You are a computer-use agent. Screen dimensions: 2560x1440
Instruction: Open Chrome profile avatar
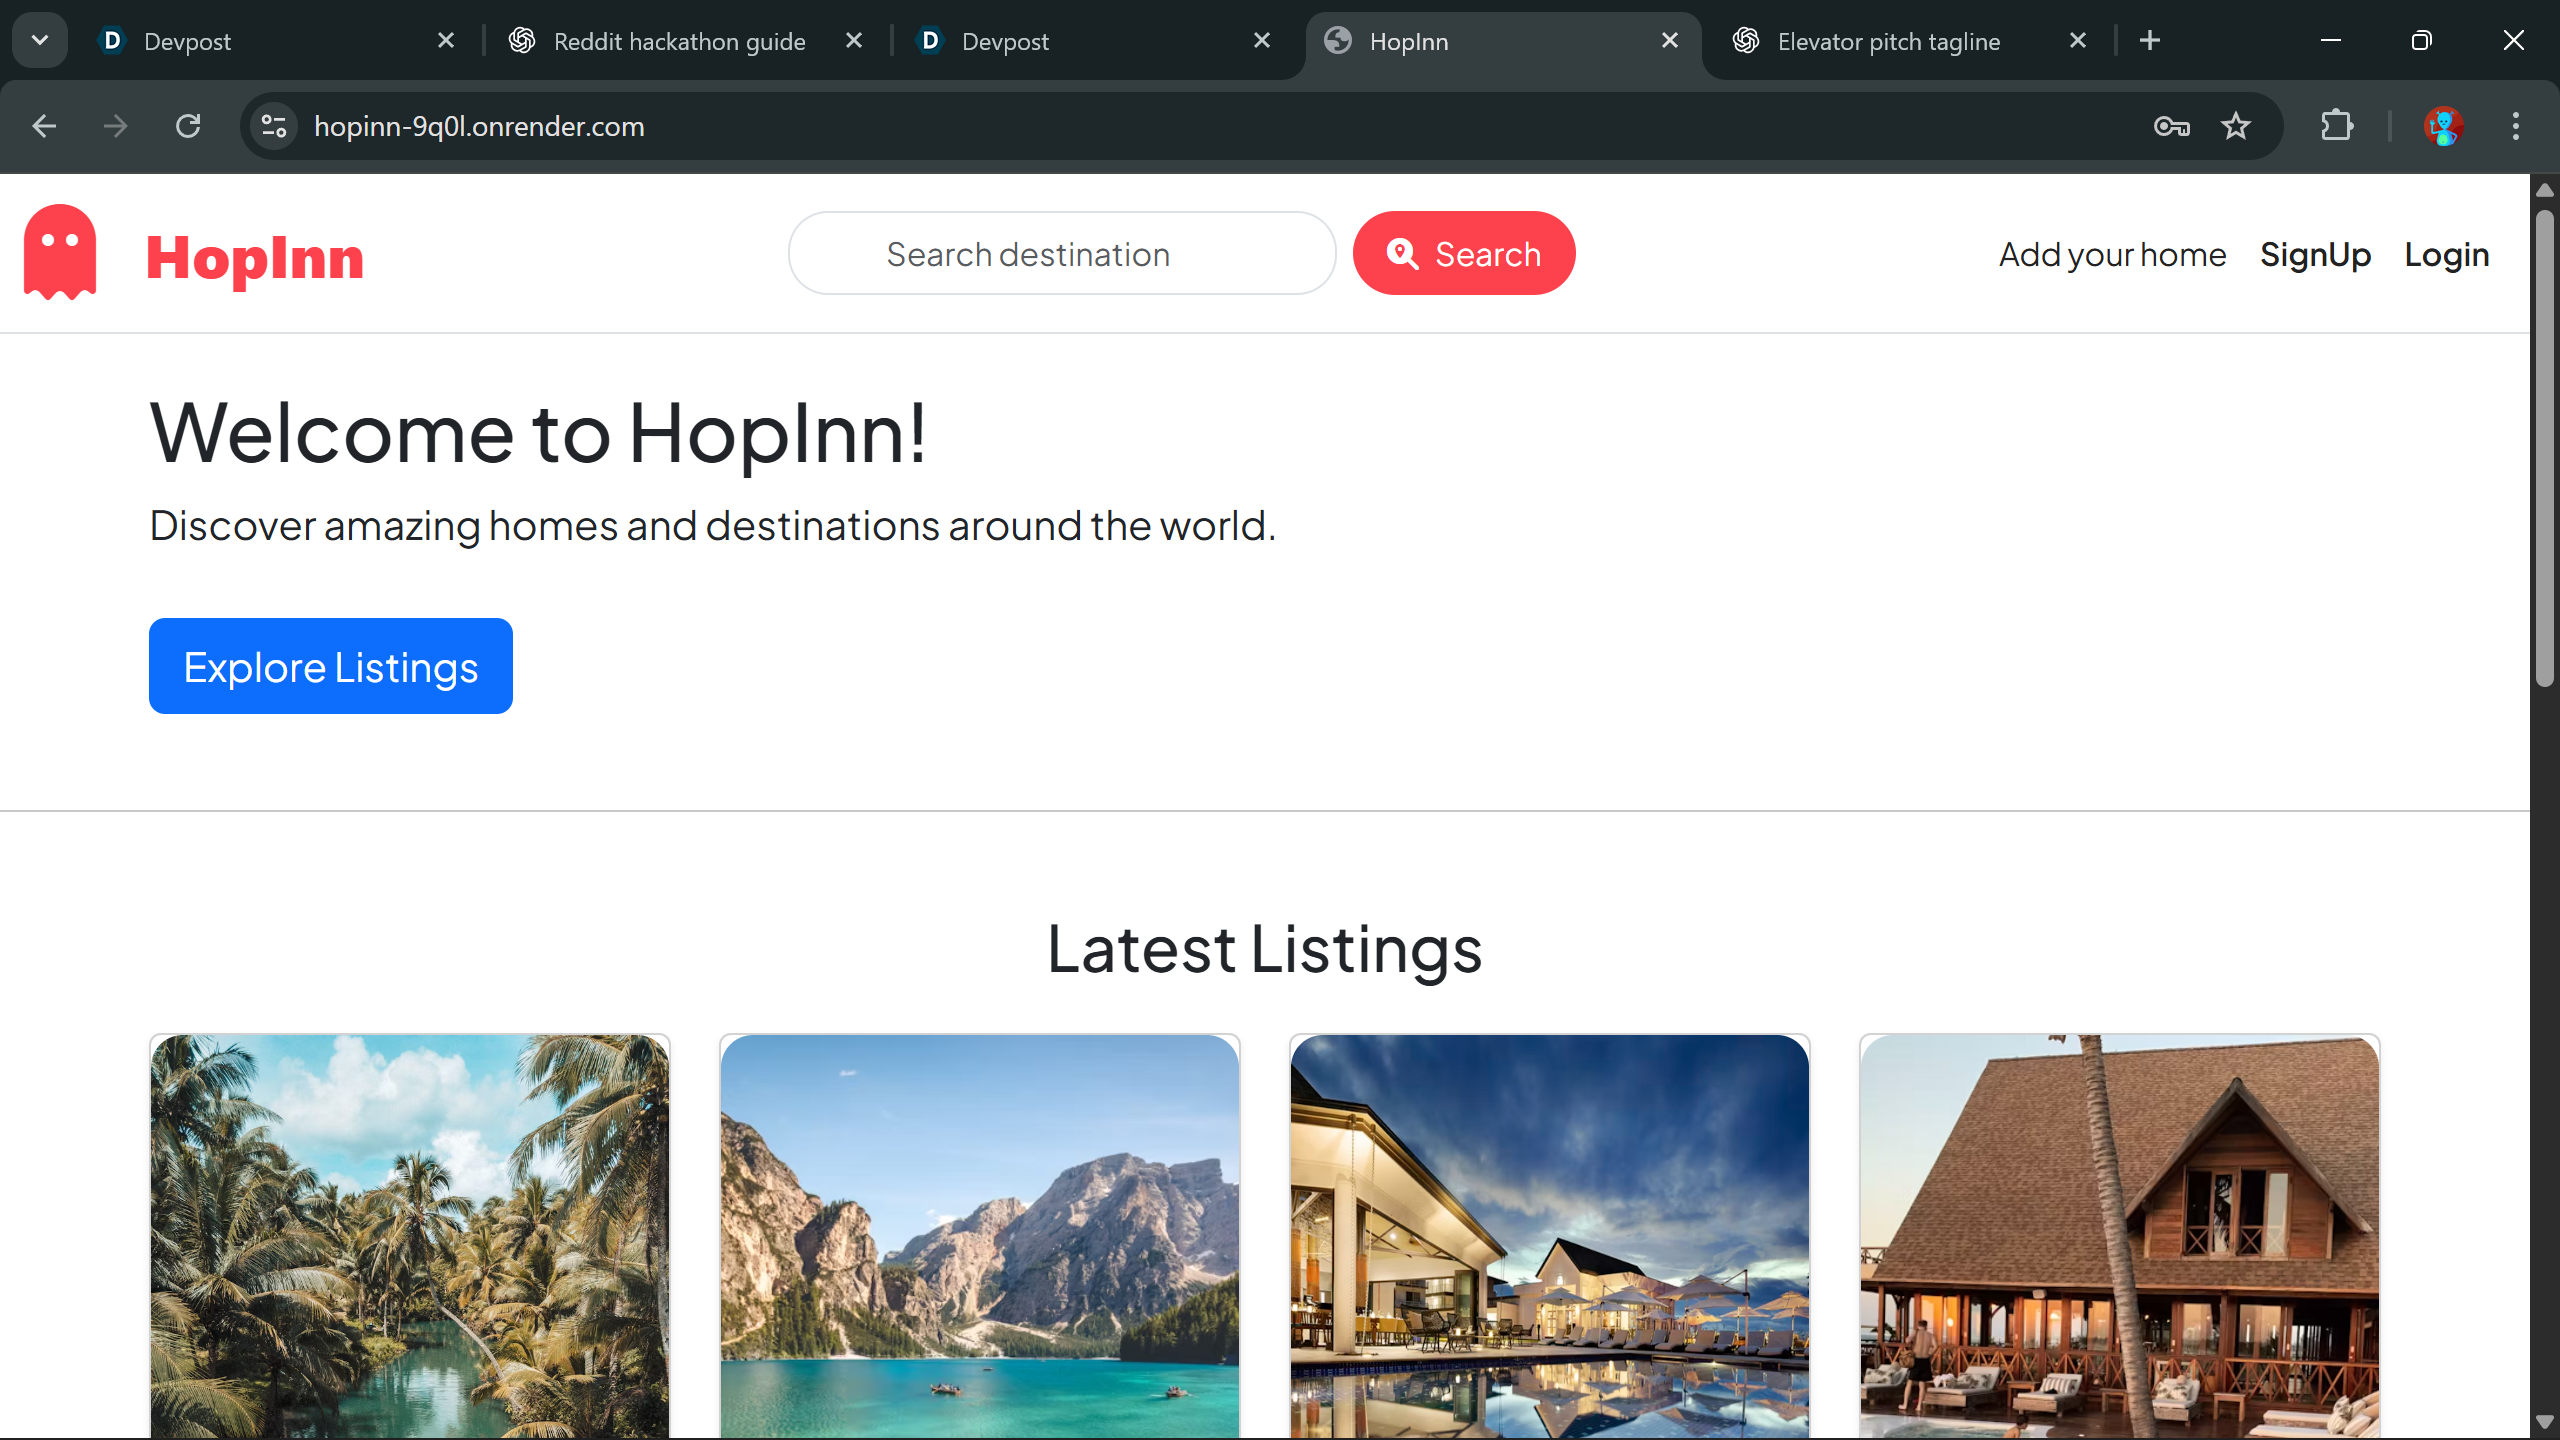click(x=2443, y=126)
